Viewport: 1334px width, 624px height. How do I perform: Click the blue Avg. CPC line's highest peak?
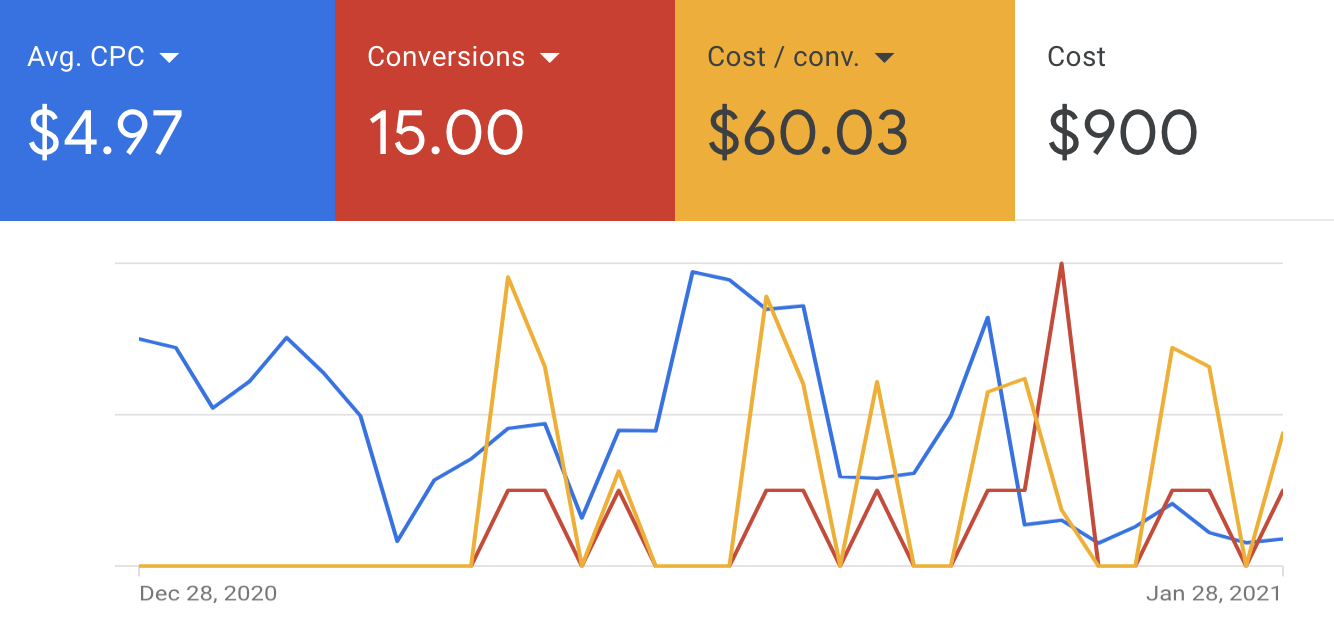point(692,271)
